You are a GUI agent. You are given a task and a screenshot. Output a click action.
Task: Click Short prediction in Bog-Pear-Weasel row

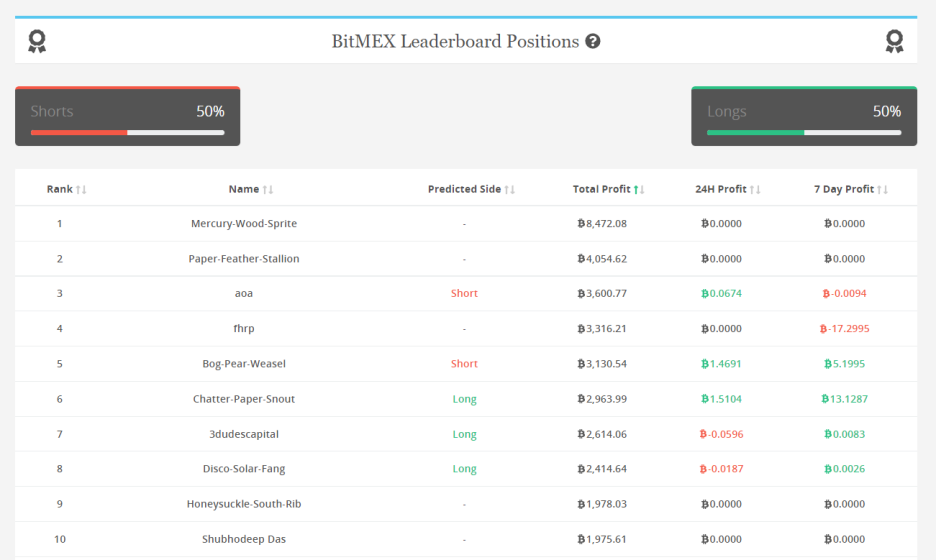464,364
